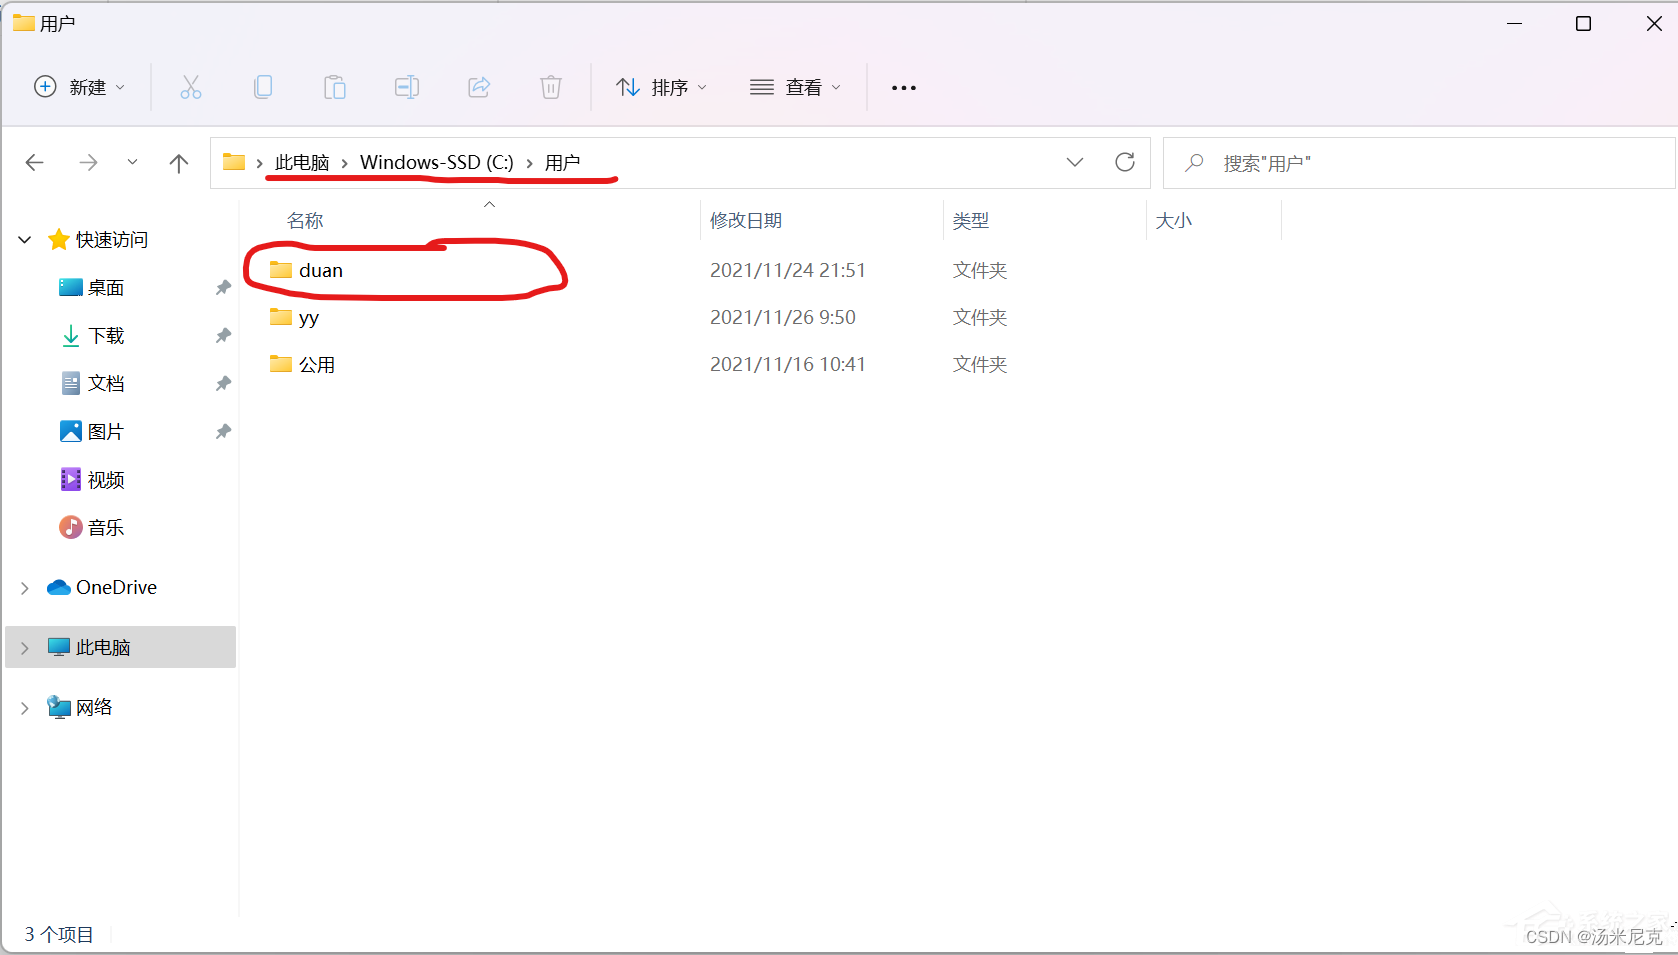Screen dimensions: 1678x955
Task: Minimize the 用户 window
Action: pos(1515,24)
